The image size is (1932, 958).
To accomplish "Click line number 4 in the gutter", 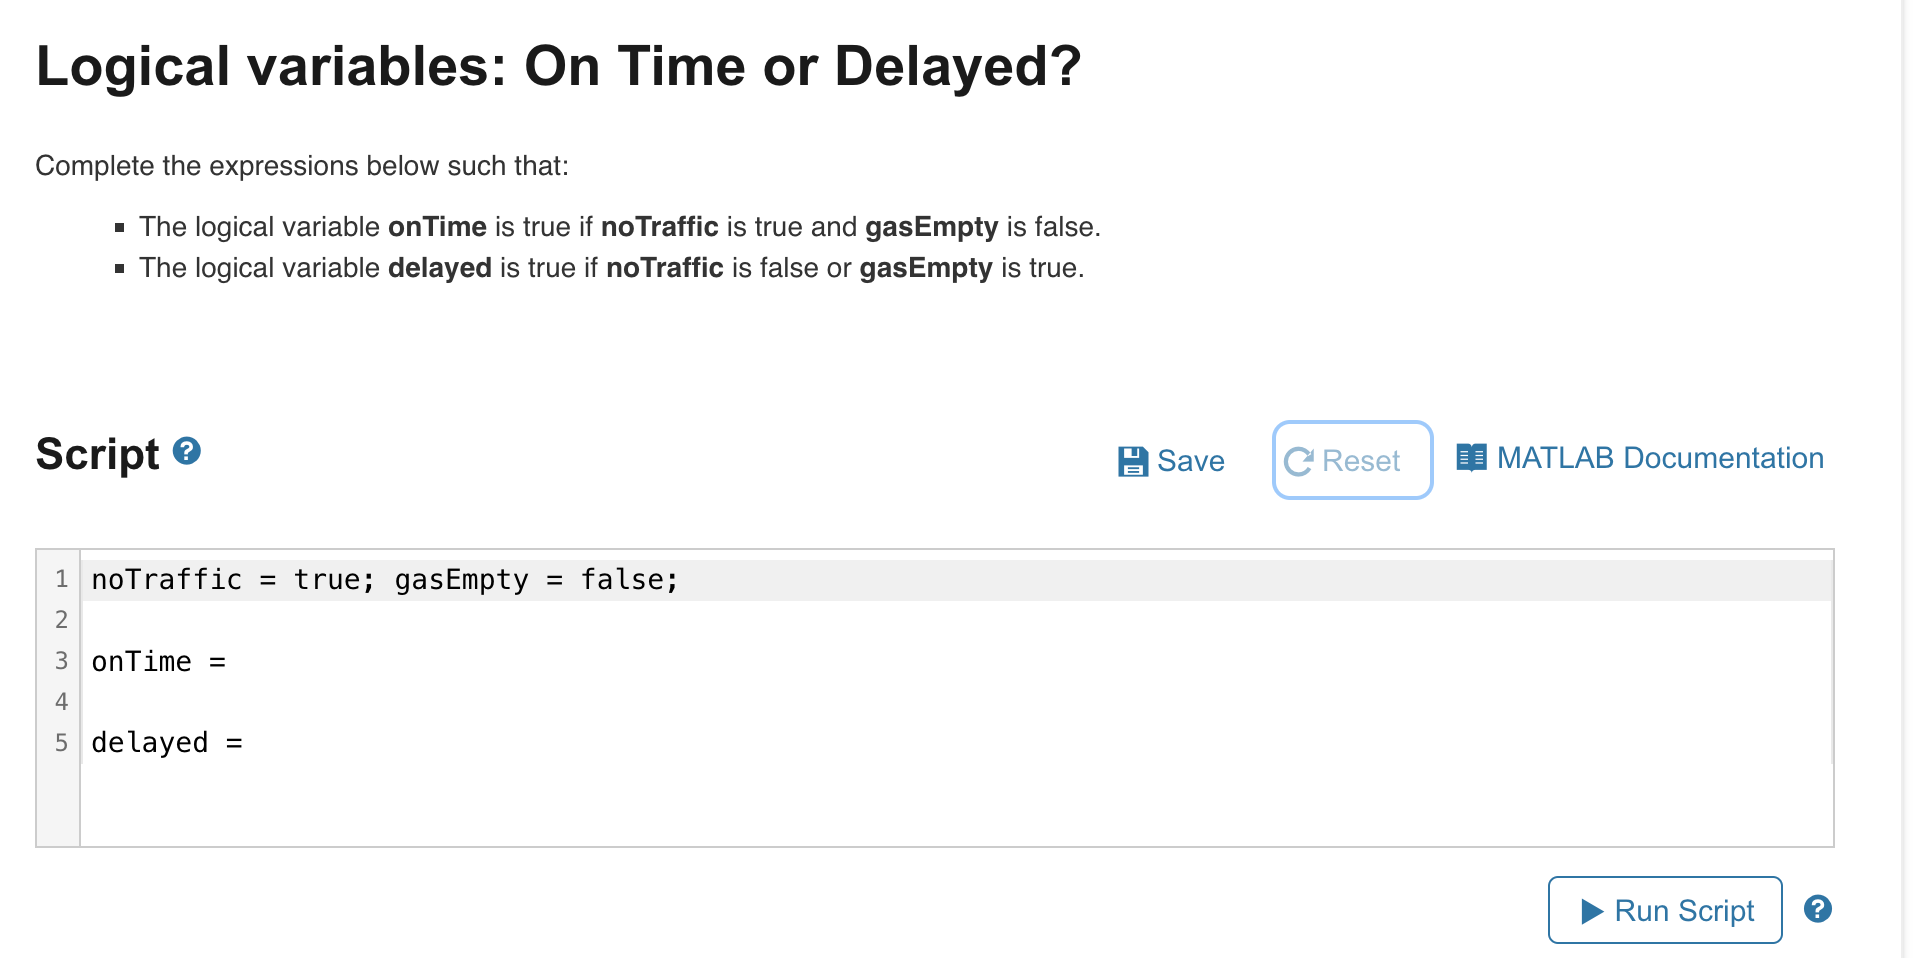I will pos(61,701).
